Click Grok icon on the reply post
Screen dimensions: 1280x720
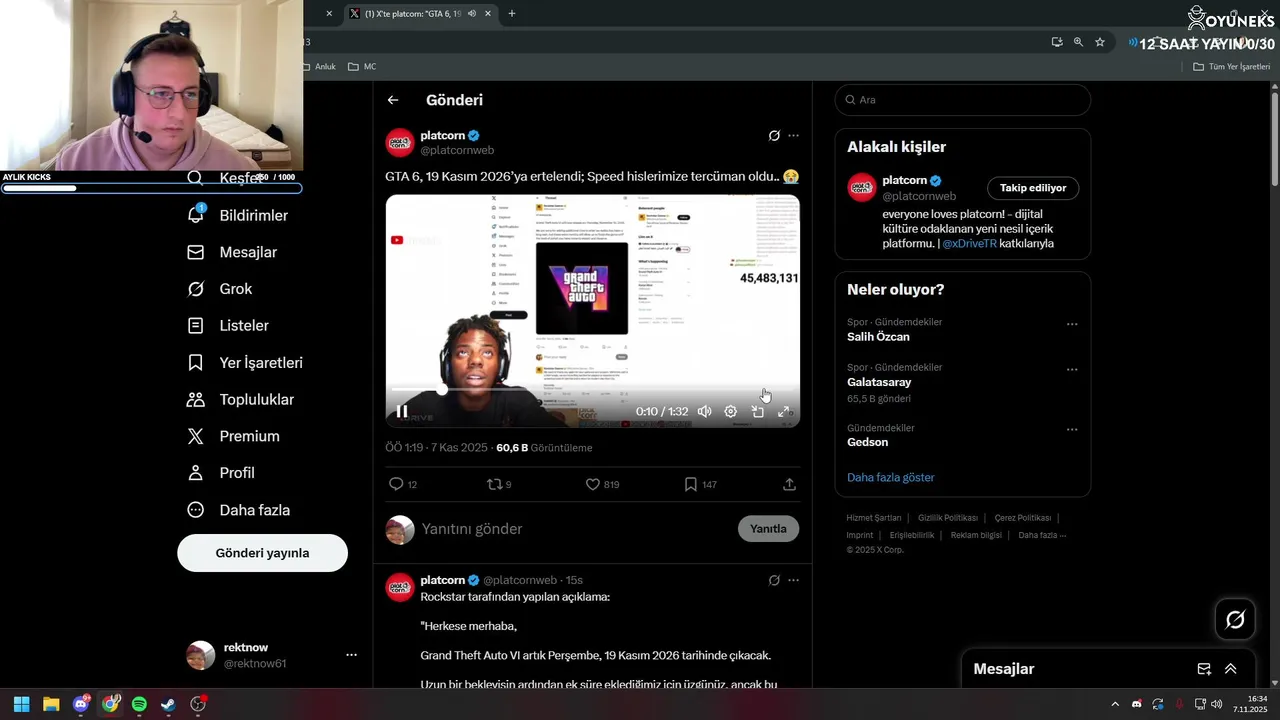774,580
